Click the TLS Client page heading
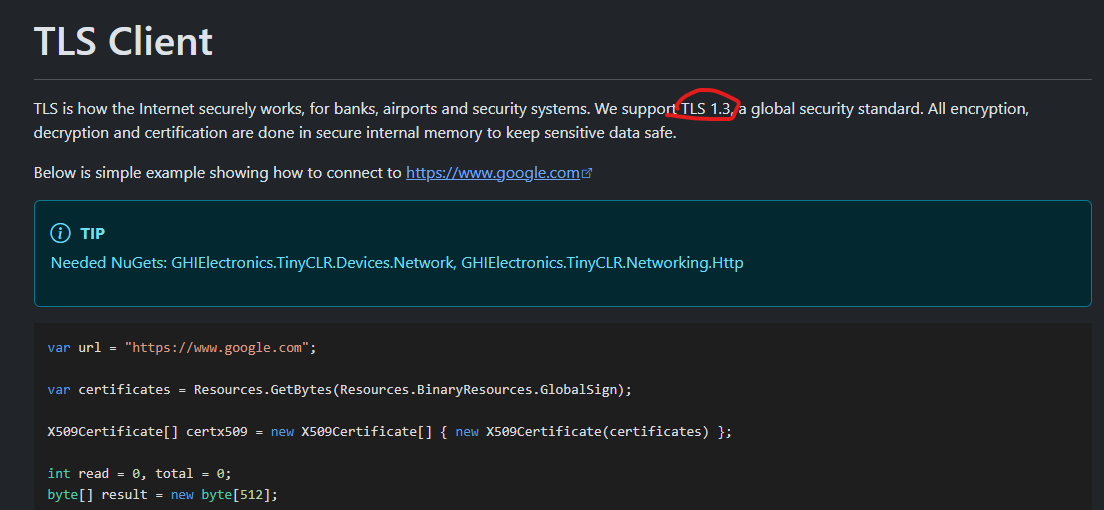Image resolution: width=1104 pixels, height=510 pixels. point(123,41)
